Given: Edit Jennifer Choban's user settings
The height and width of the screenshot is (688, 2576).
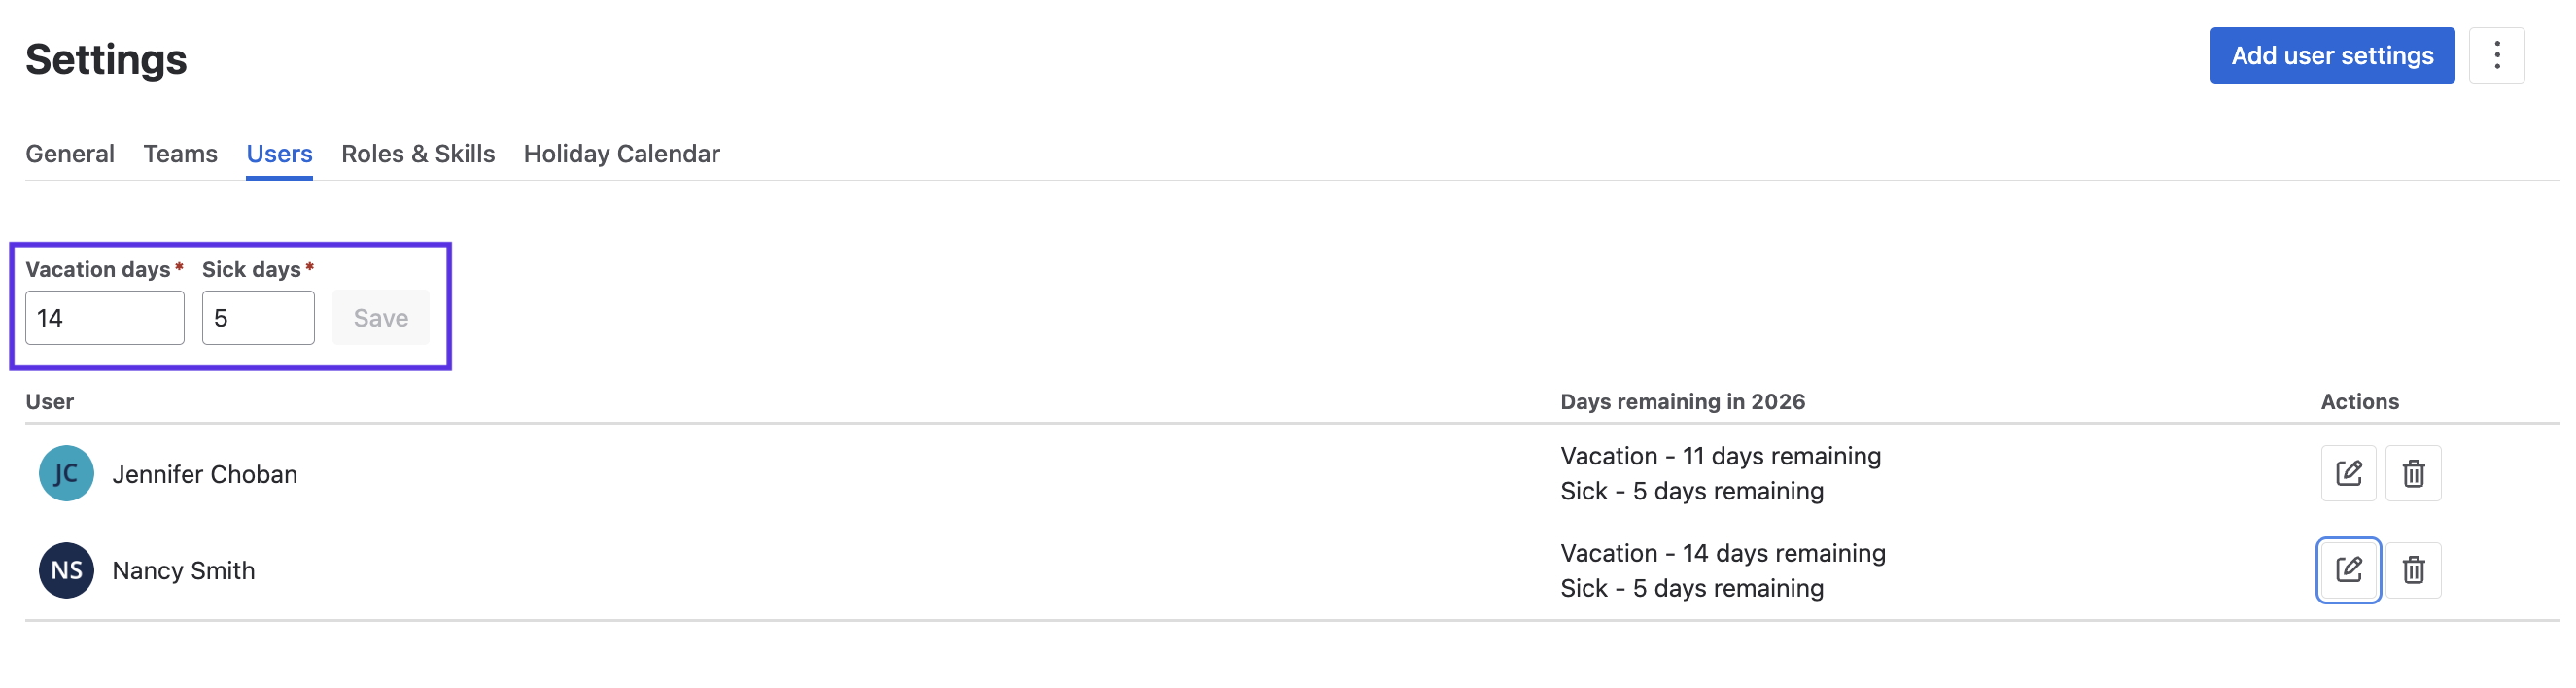Looking at the screenshot, I should pyautogui.click(x=2347, y=473).
